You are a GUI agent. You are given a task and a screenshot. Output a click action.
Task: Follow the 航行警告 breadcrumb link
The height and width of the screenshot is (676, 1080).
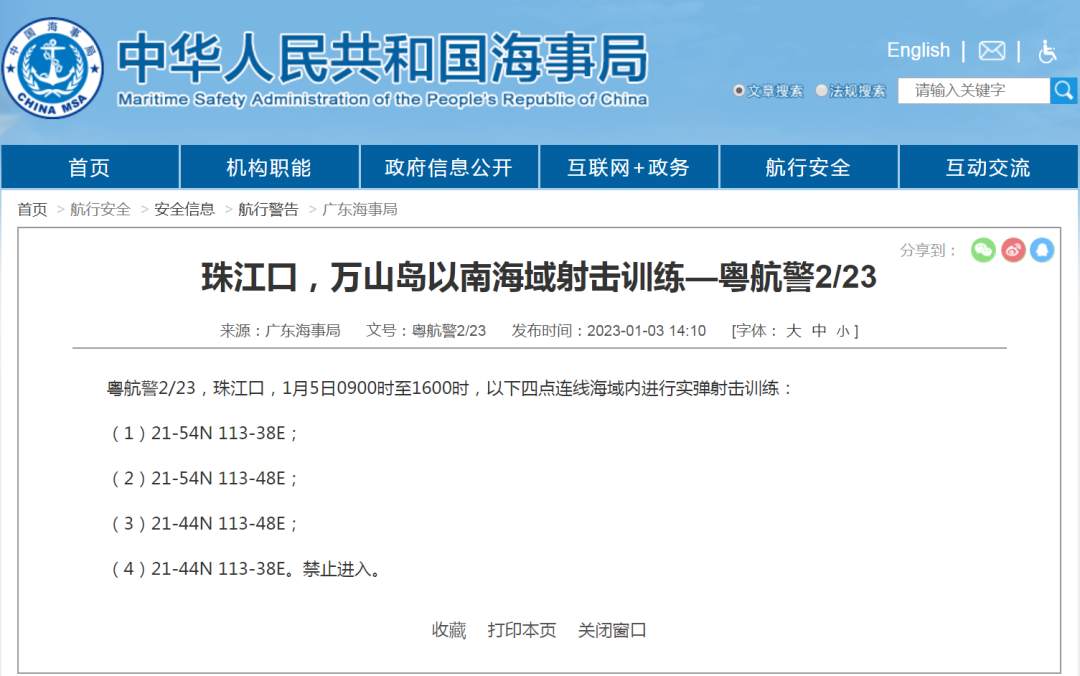pyautogui.click(x=268, y=209)
